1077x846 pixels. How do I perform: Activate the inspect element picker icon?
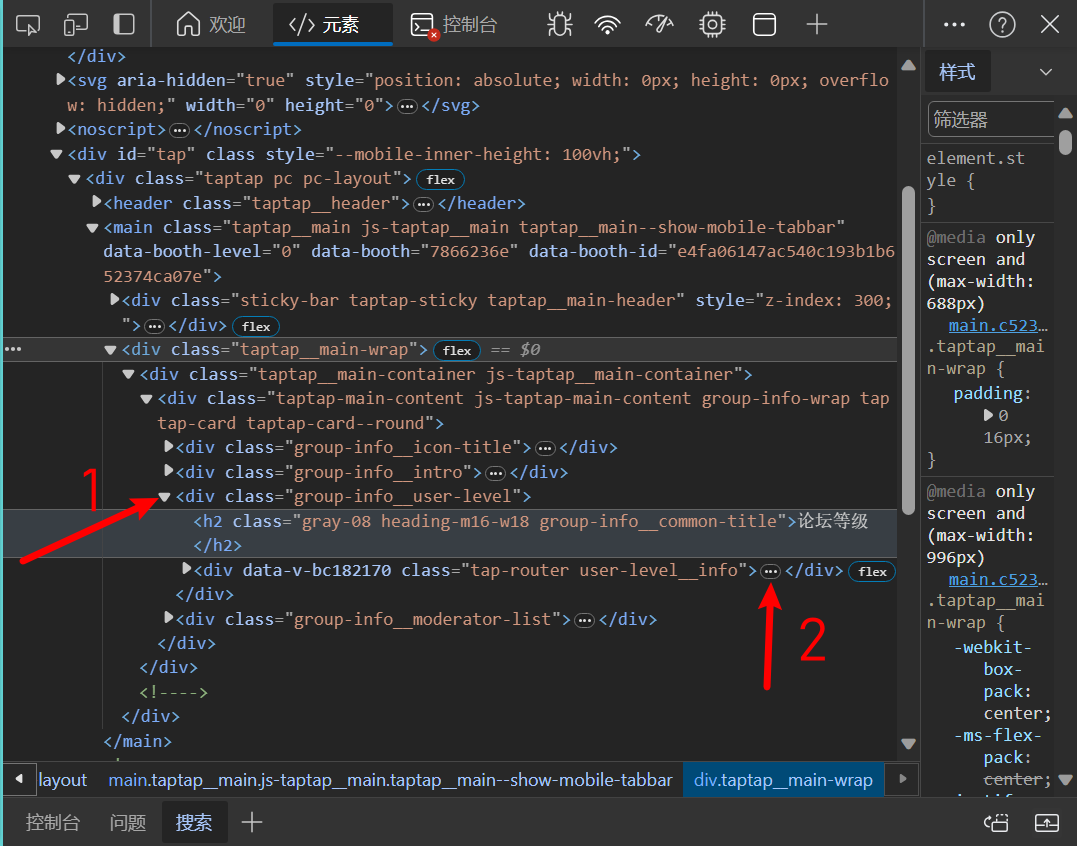tap(27, 25)
